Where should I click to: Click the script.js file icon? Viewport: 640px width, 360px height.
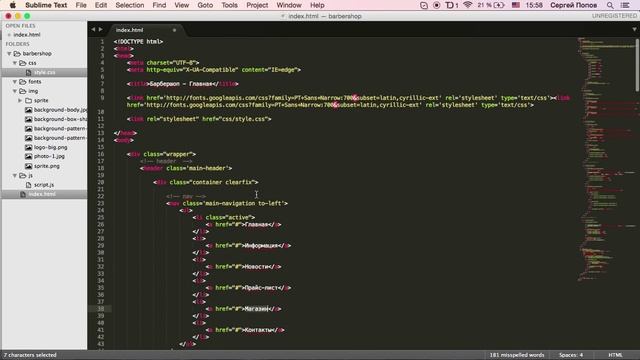tap(28, 185)
